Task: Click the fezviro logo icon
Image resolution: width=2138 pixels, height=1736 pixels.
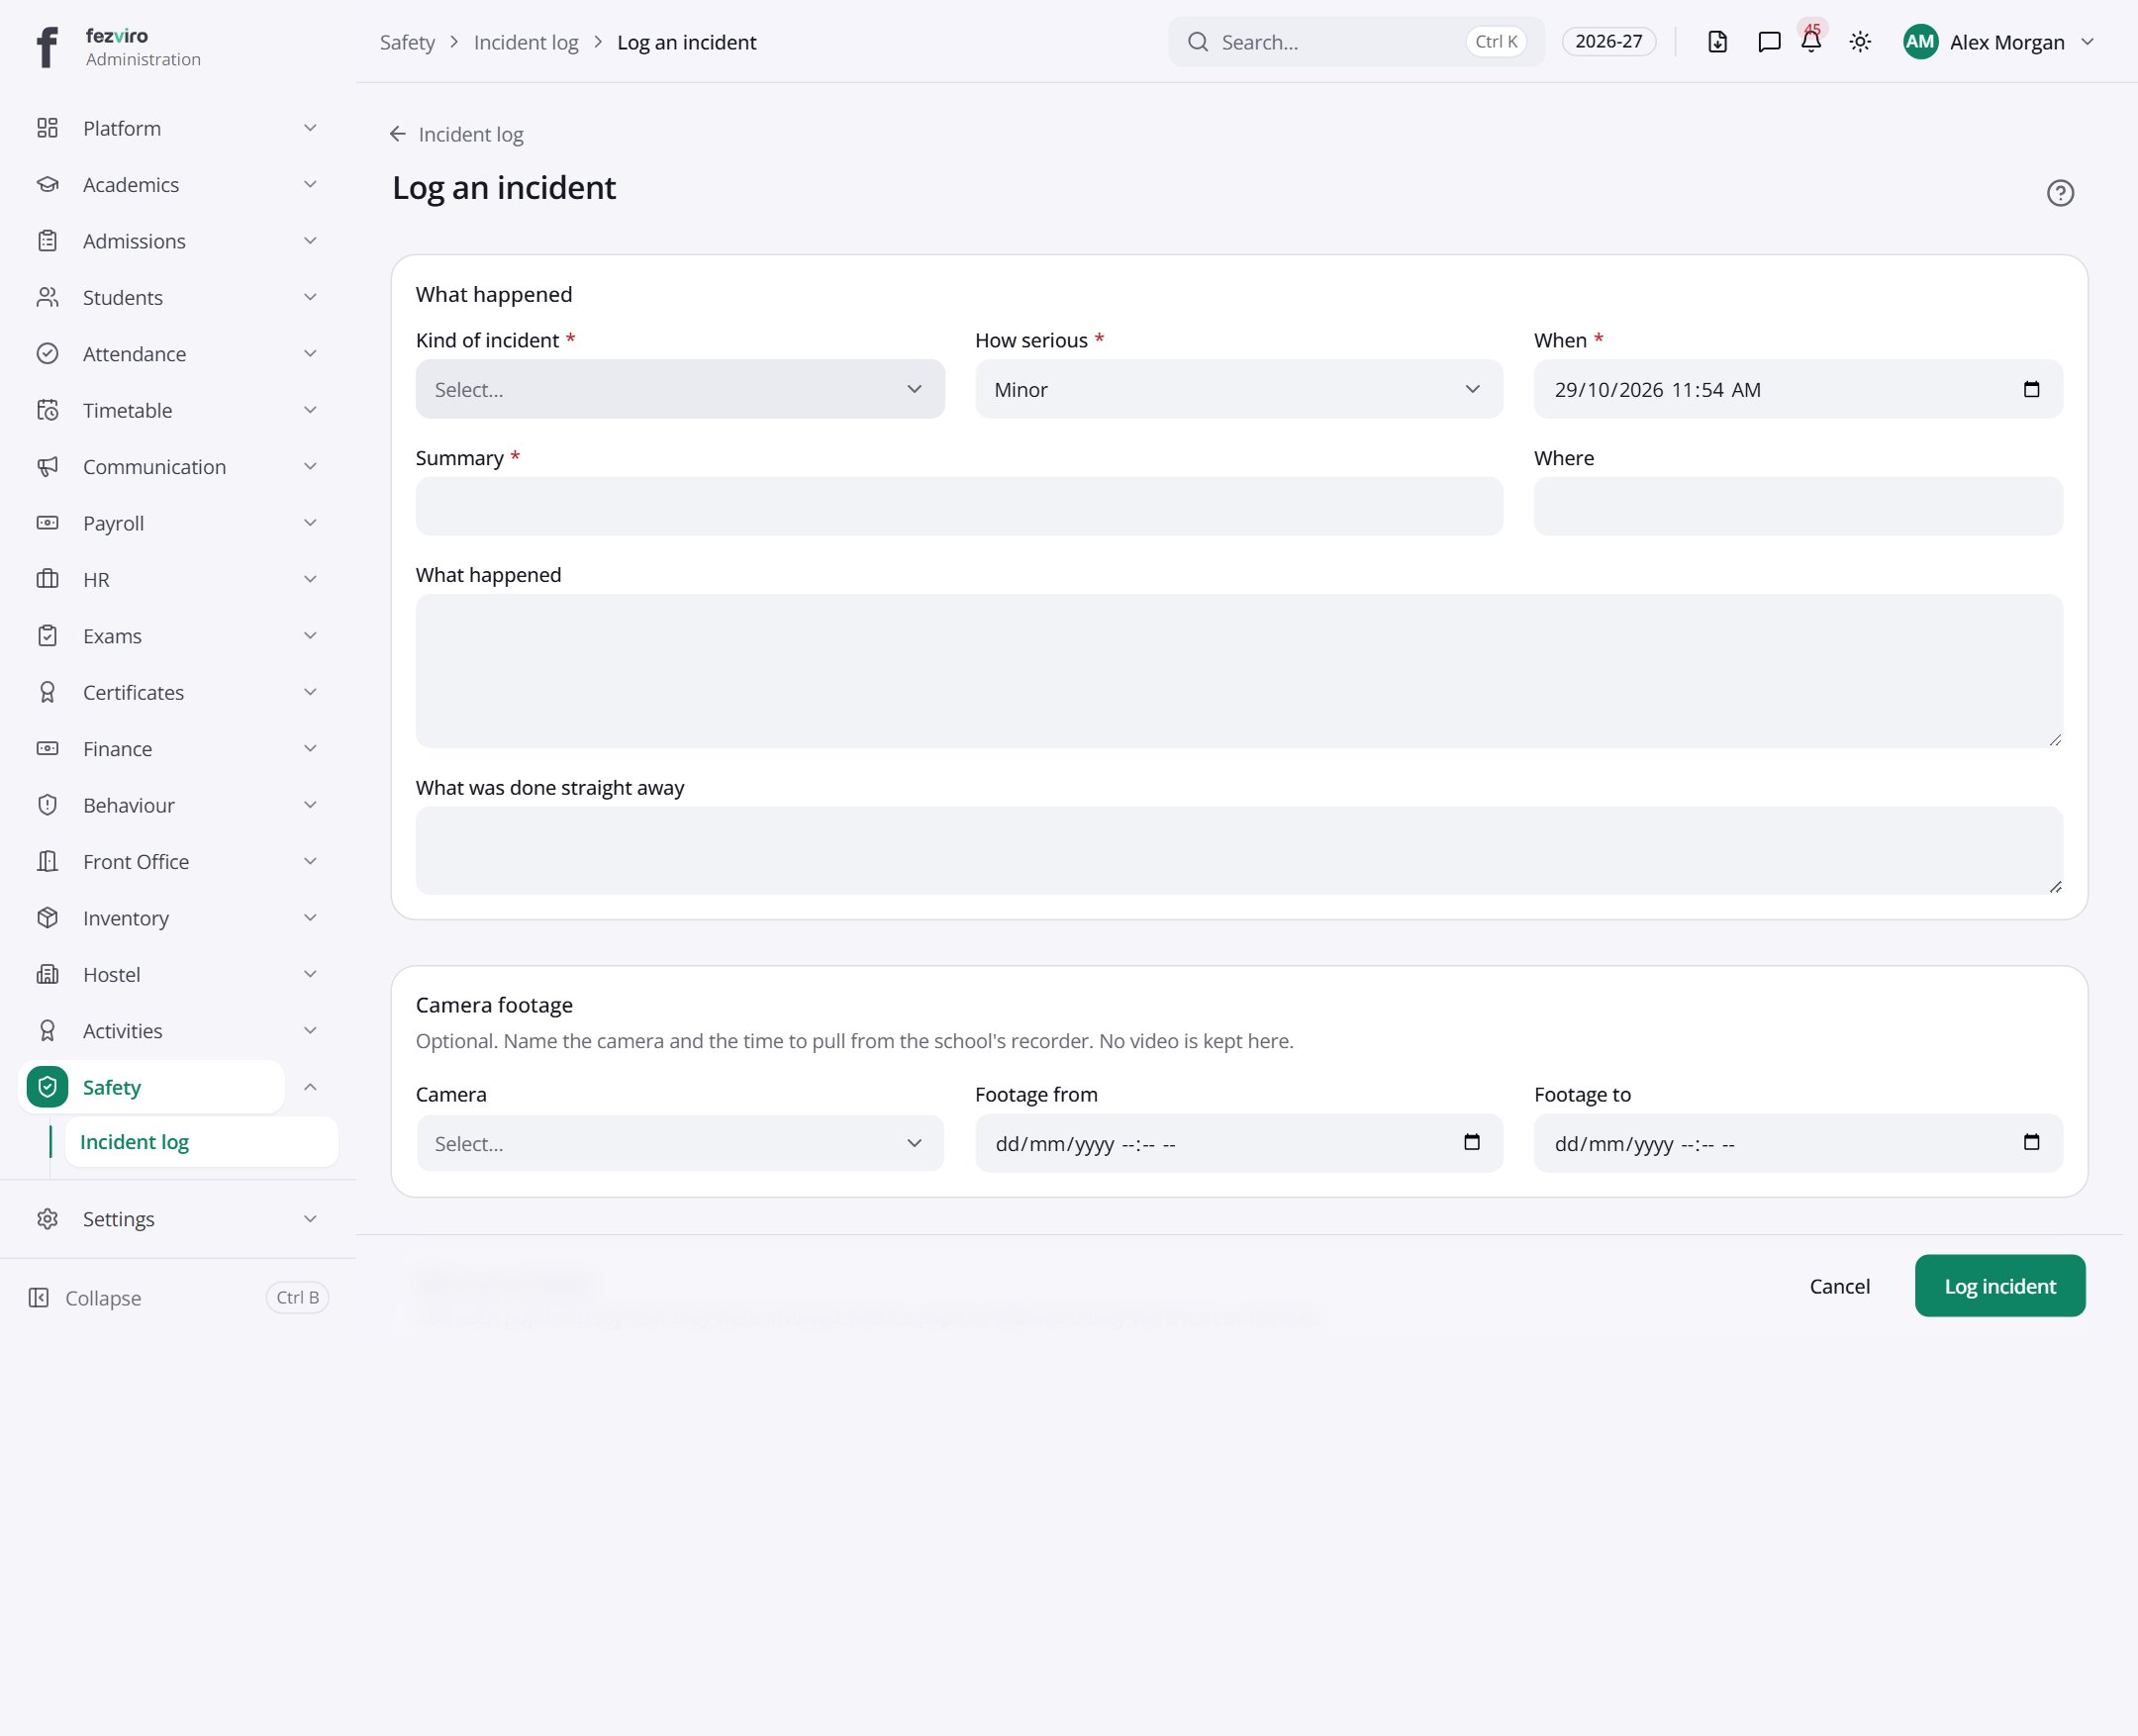Action: tap(47, 47)
